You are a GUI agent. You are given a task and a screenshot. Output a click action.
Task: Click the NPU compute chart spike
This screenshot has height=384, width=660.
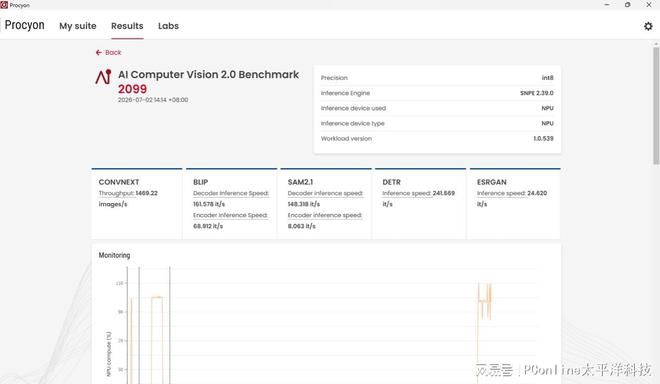[x=484, y=301]
